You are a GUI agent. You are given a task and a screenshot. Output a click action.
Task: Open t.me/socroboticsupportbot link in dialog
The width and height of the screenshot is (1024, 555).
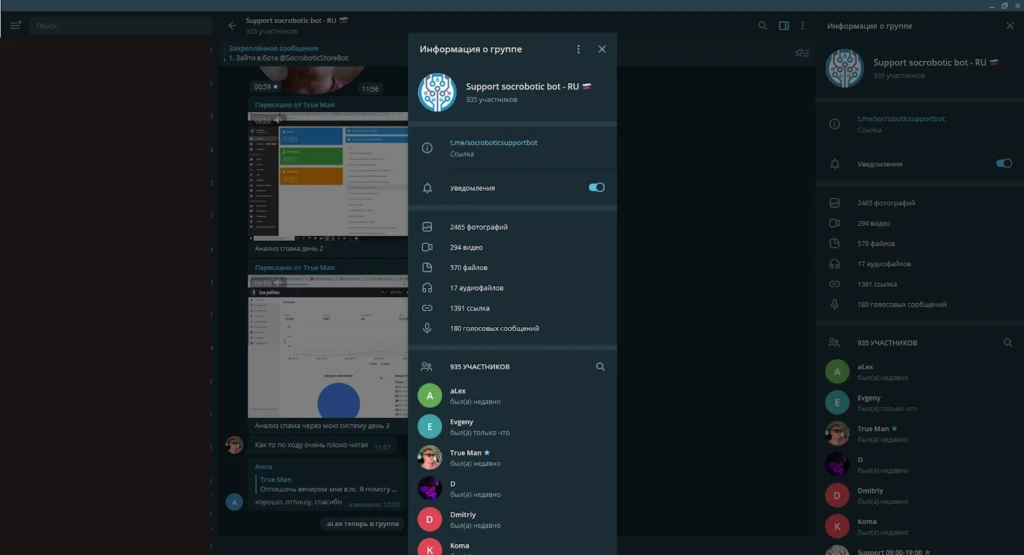493,142
